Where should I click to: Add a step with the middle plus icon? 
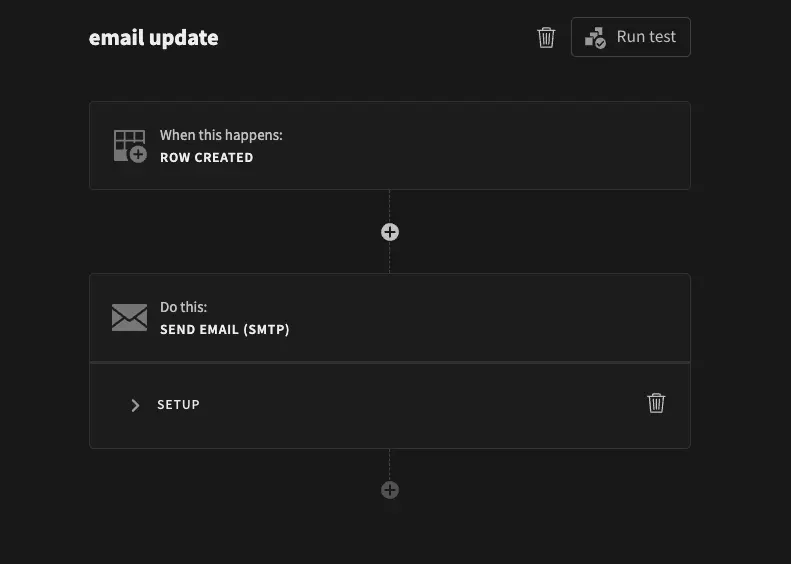pos(390,232)
